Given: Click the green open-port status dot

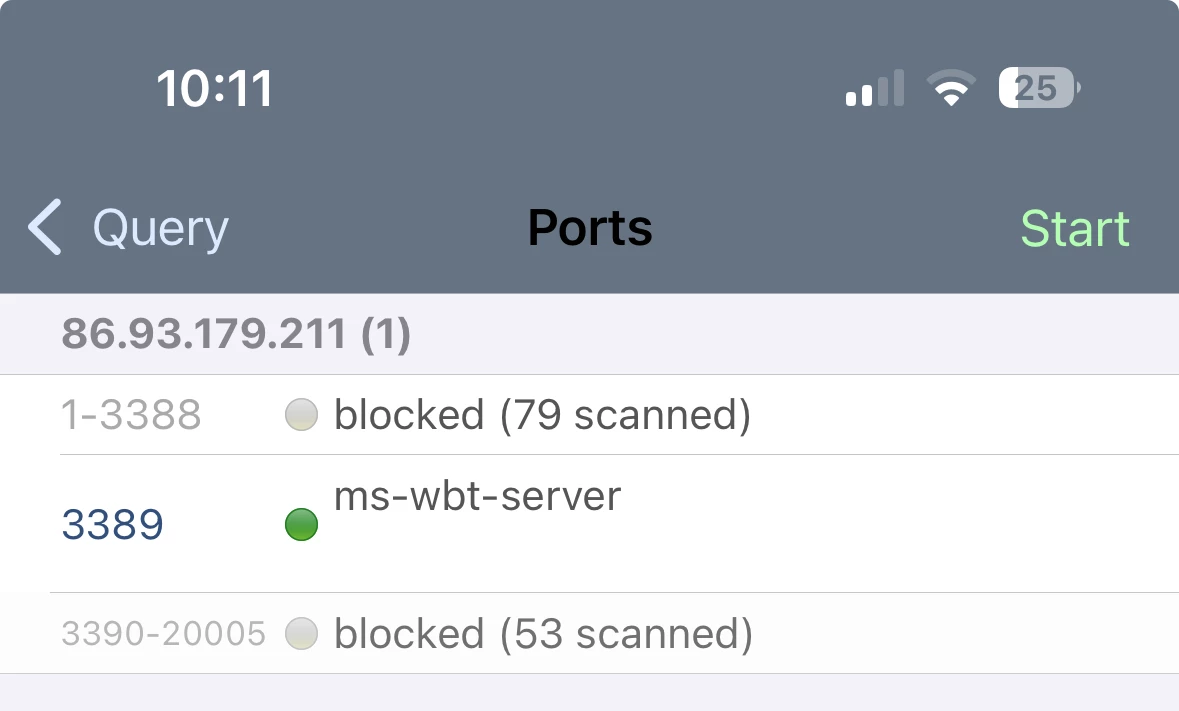Looking at the screenshot, I should [301, 524].
